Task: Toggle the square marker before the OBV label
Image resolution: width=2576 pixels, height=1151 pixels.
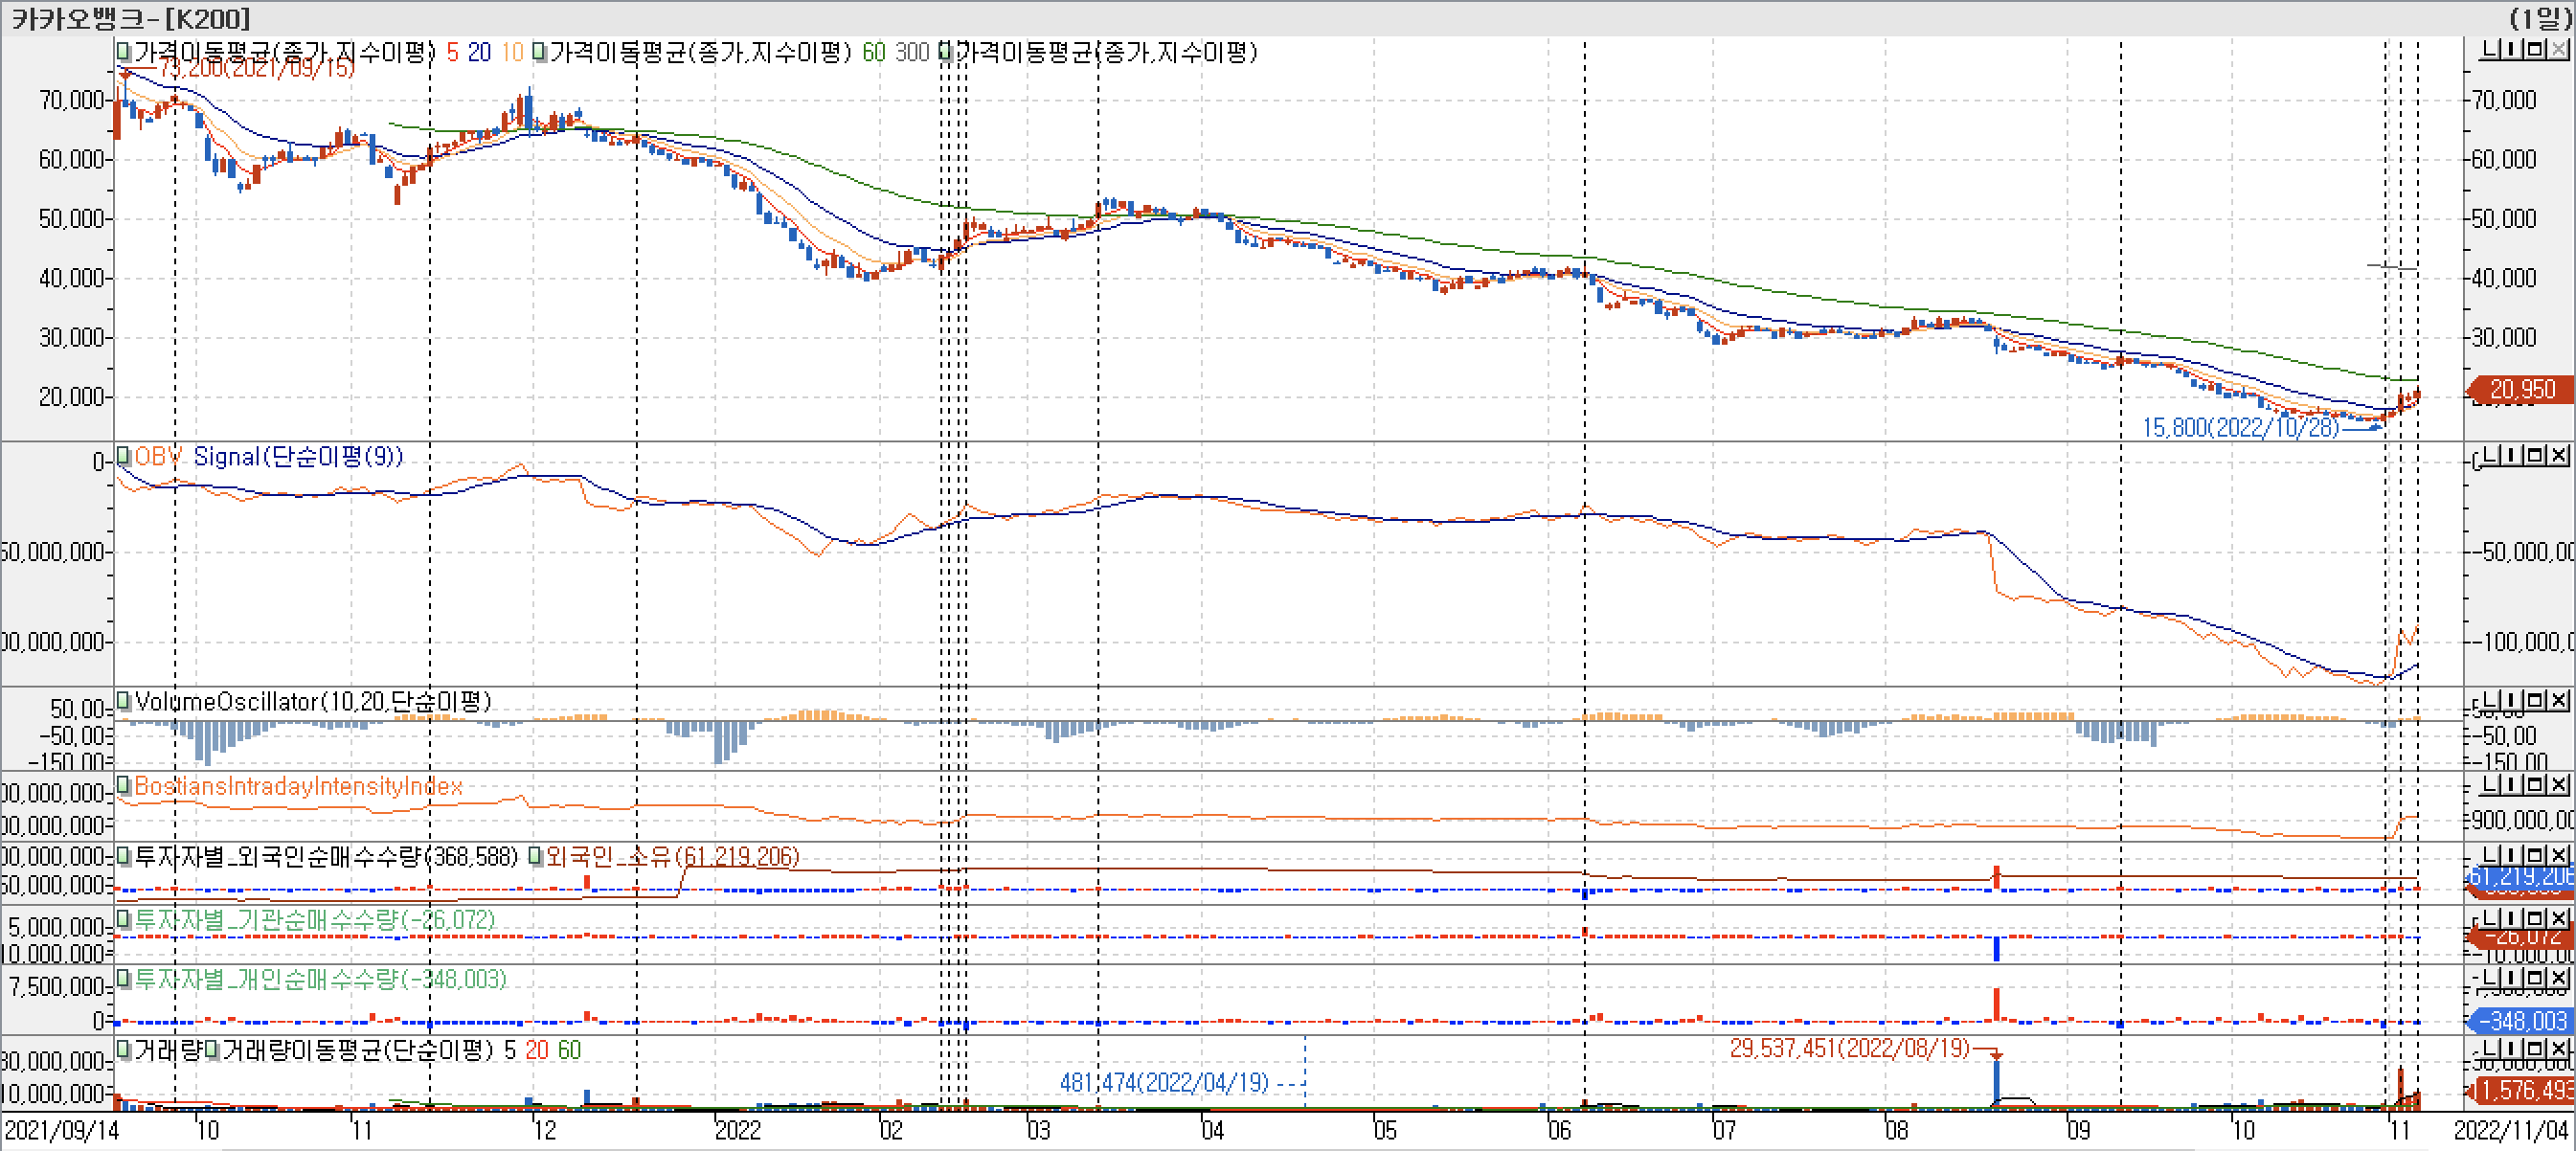Action: pyautogui.click(x=123, y=456)
